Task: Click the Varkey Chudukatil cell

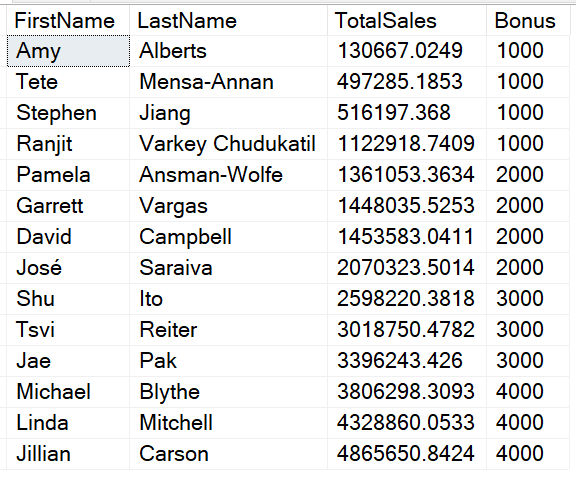Action: tap(228, 144)
